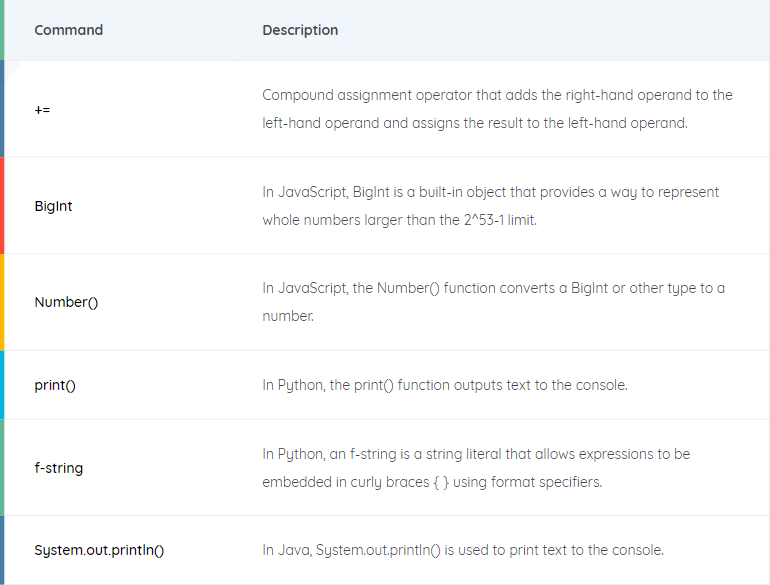Click the yellow color bar beside Number()
The height and width of the screenshot is (585, 770).
point(2,302)
